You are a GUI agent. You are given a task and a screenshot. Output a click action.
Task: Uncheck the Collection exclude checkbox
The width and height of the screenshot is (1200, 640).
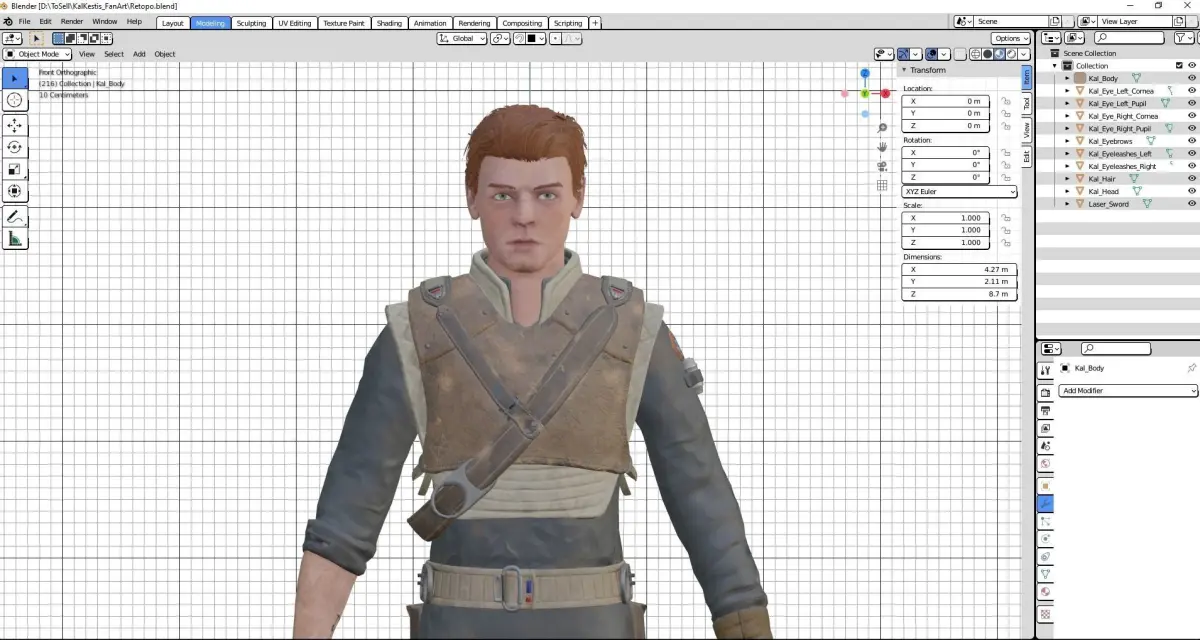click(1179, 66)
